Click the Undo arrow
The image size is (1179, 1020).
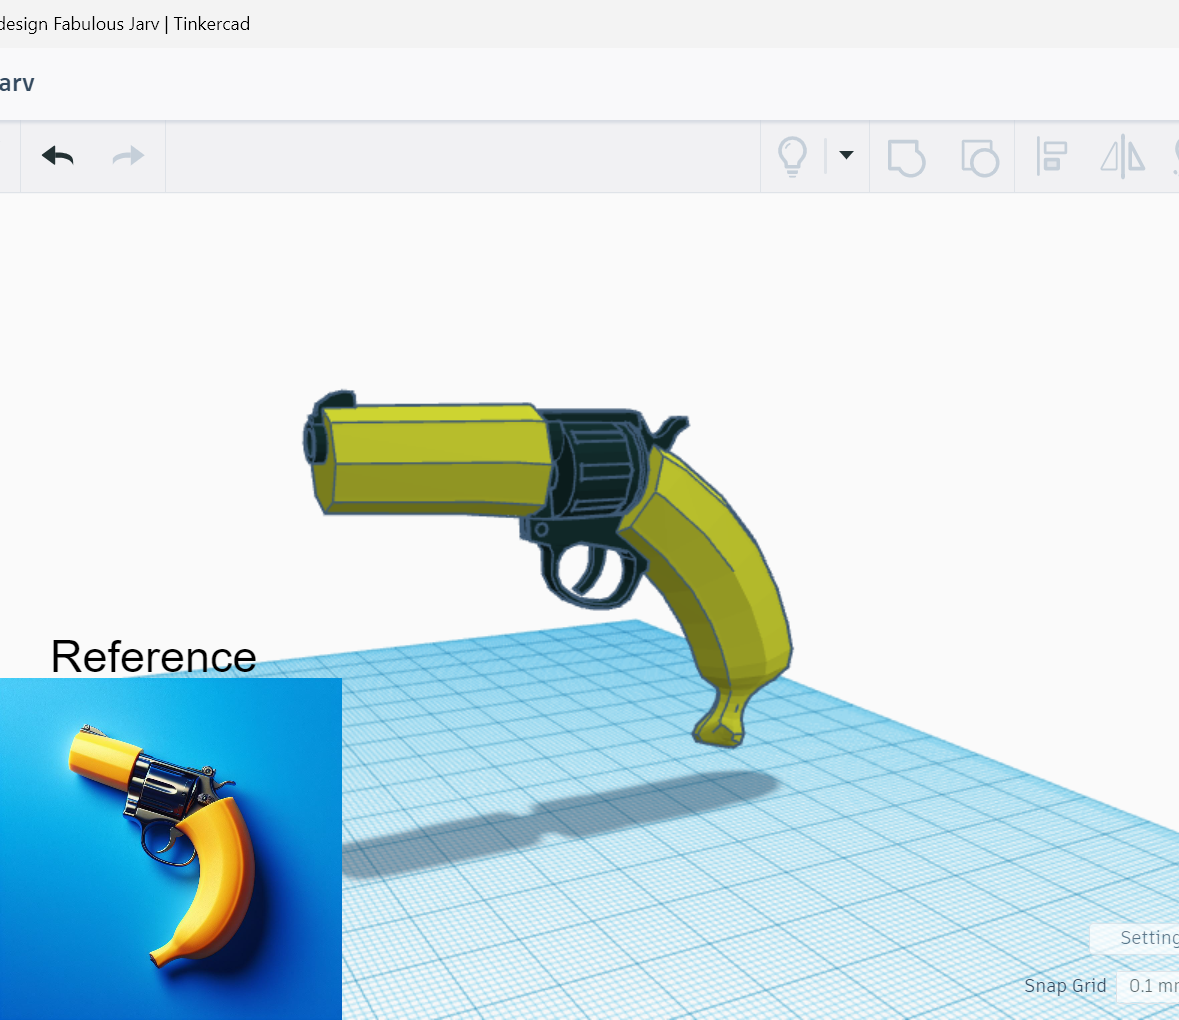point(57,156)
